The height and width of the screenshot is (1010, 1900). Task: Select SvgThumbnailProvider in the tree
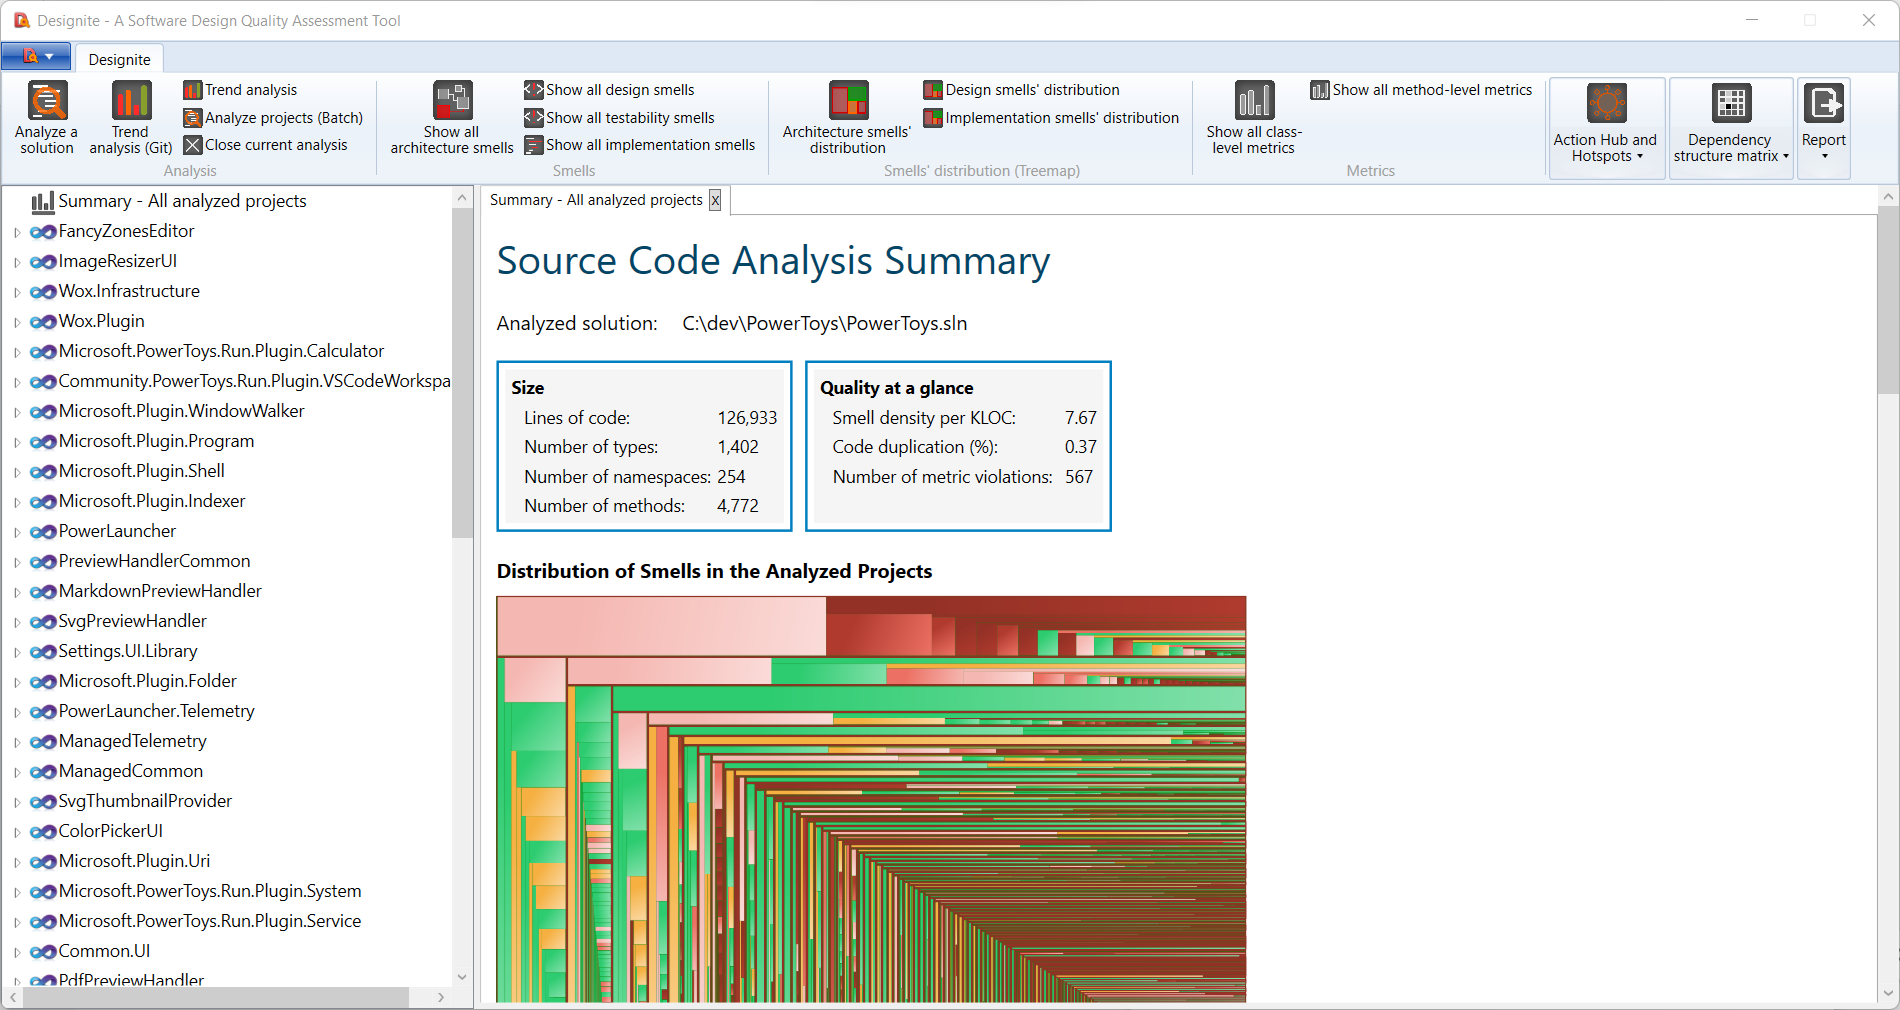[145, 801]
